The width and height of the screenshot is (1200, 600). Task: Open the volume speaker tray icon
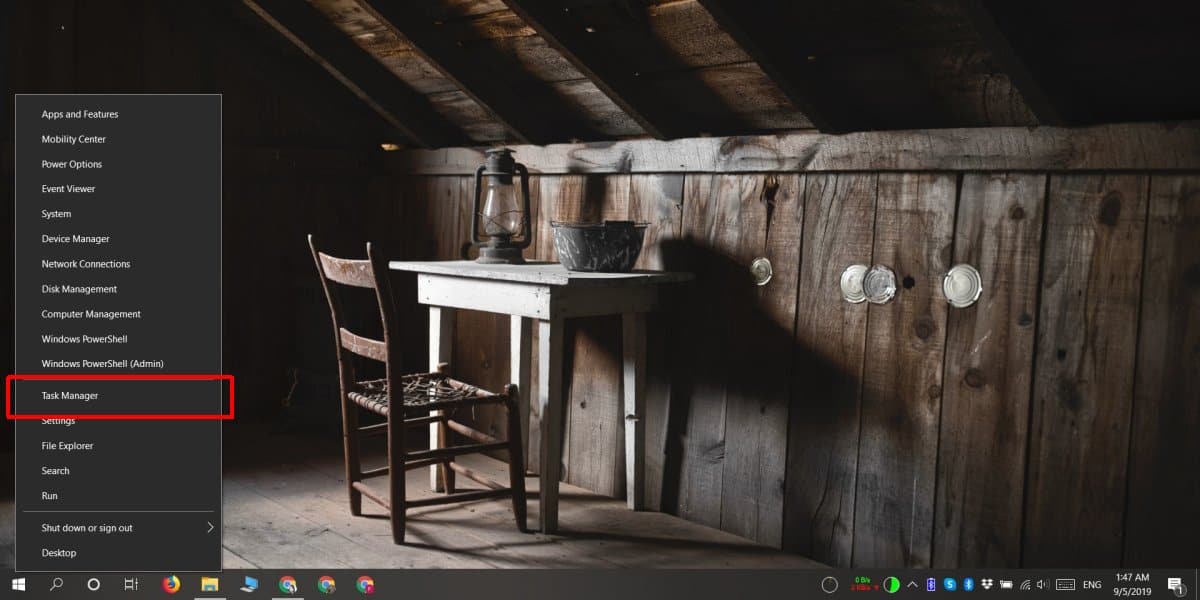[1043, 584]
